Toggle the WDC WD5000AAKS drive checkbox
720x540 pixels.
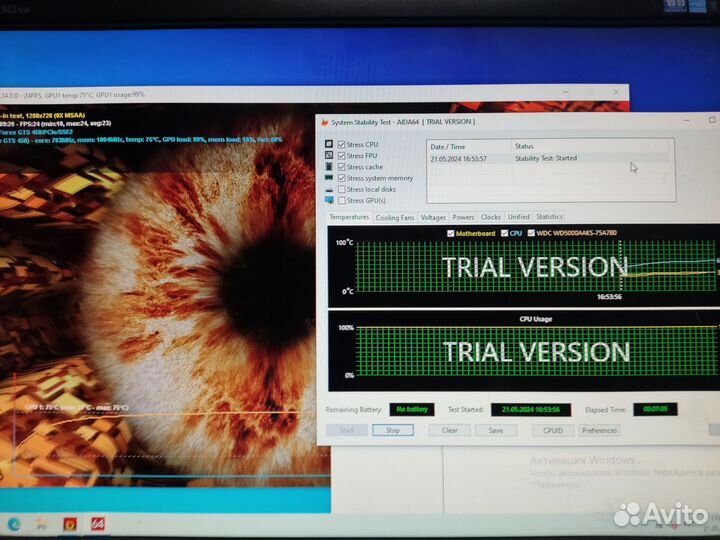(531, 233)
